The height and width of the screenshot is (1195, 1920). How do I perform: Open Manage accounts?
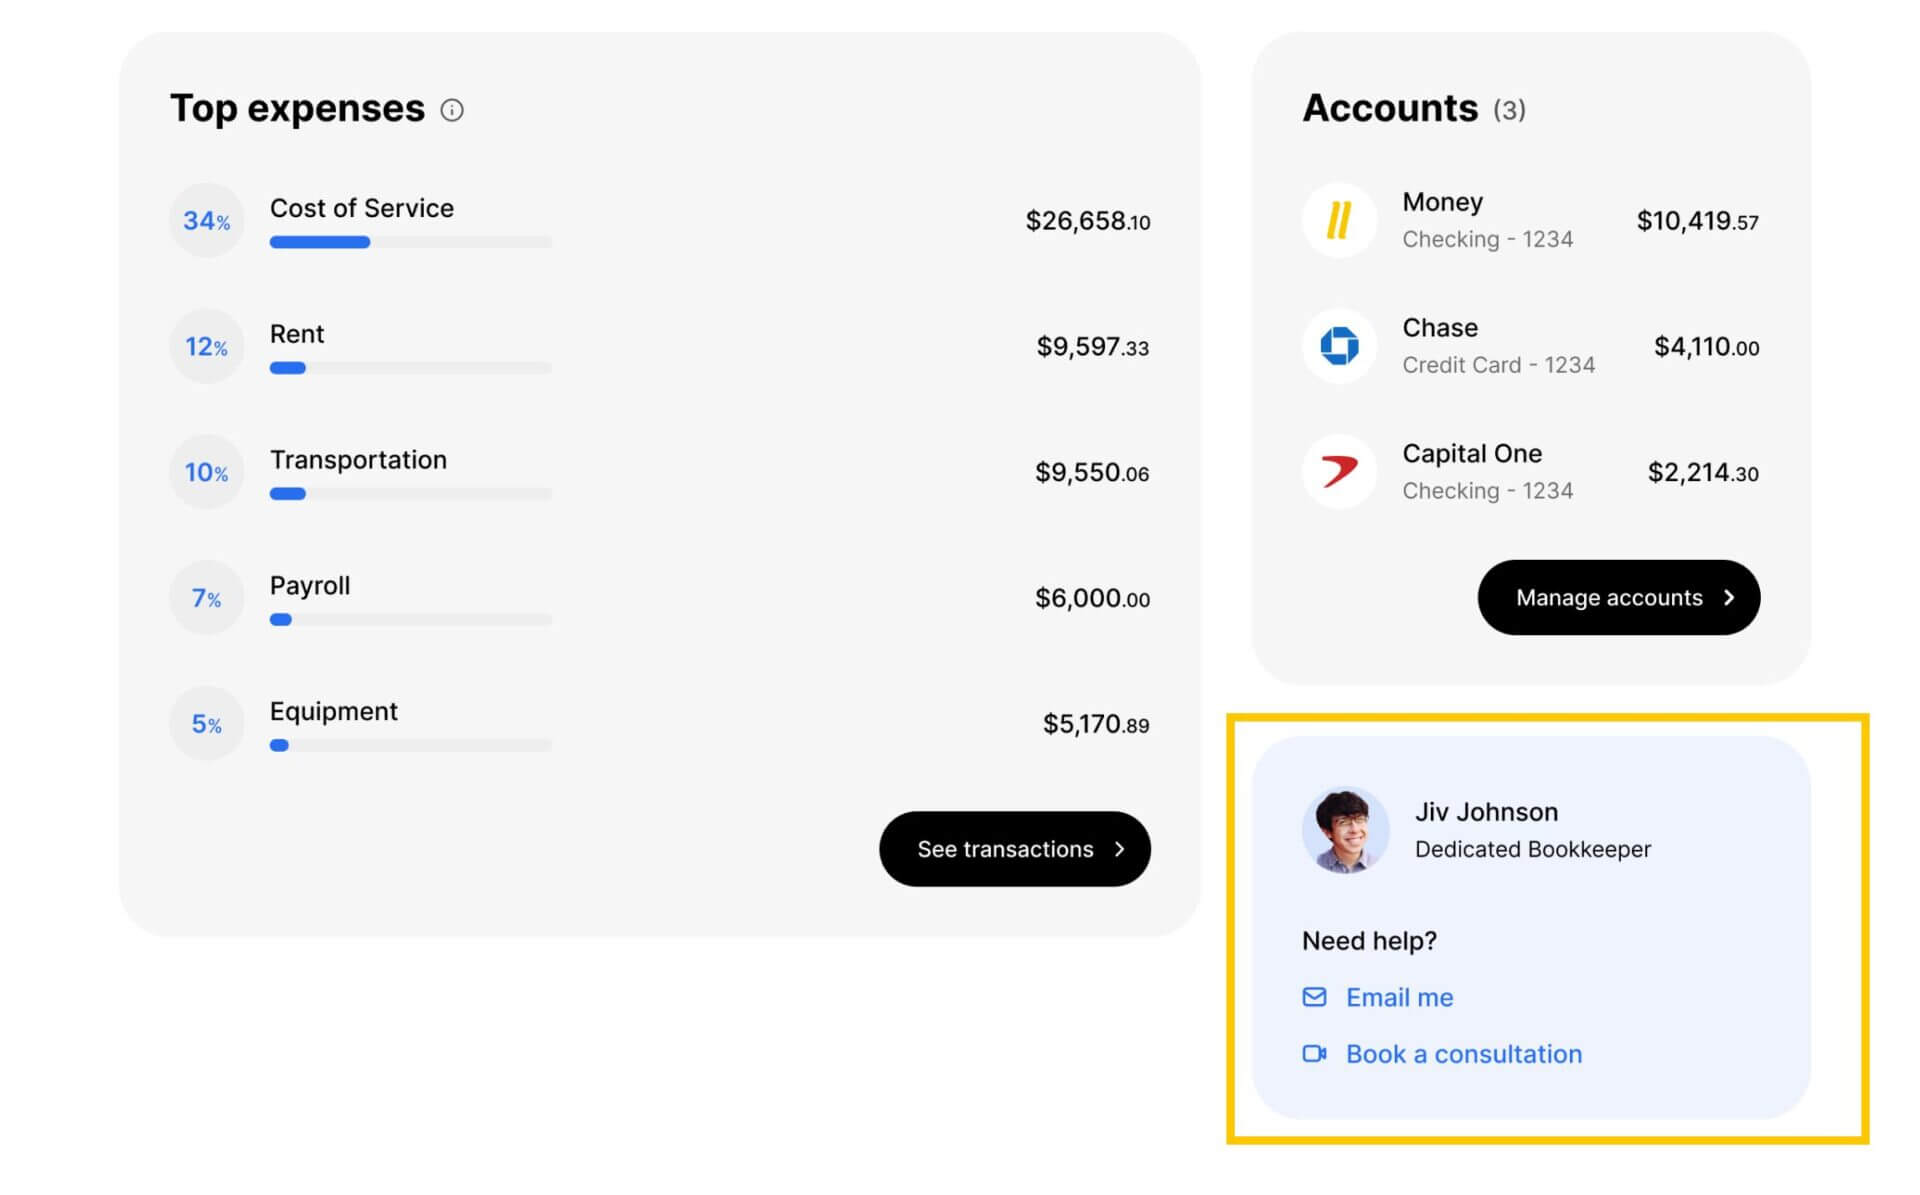pyautogui.click(x=1619, y=597)
